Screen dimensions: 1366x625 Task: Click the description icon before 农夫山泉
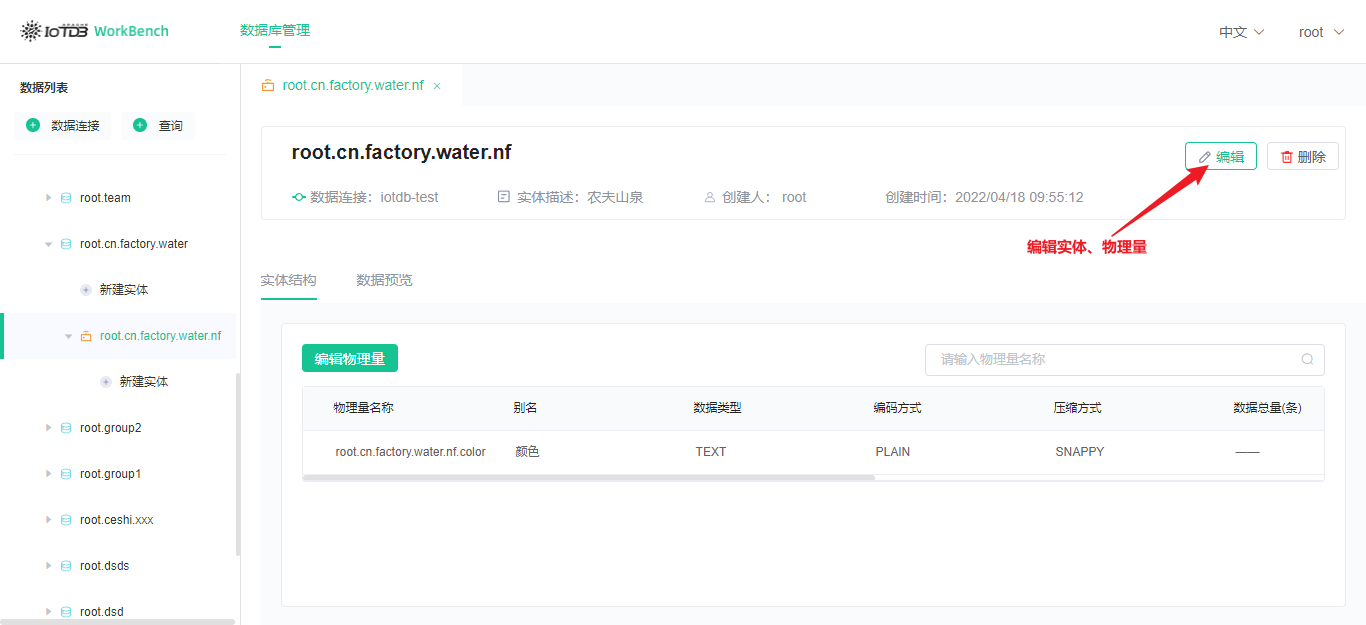[502, 197]
